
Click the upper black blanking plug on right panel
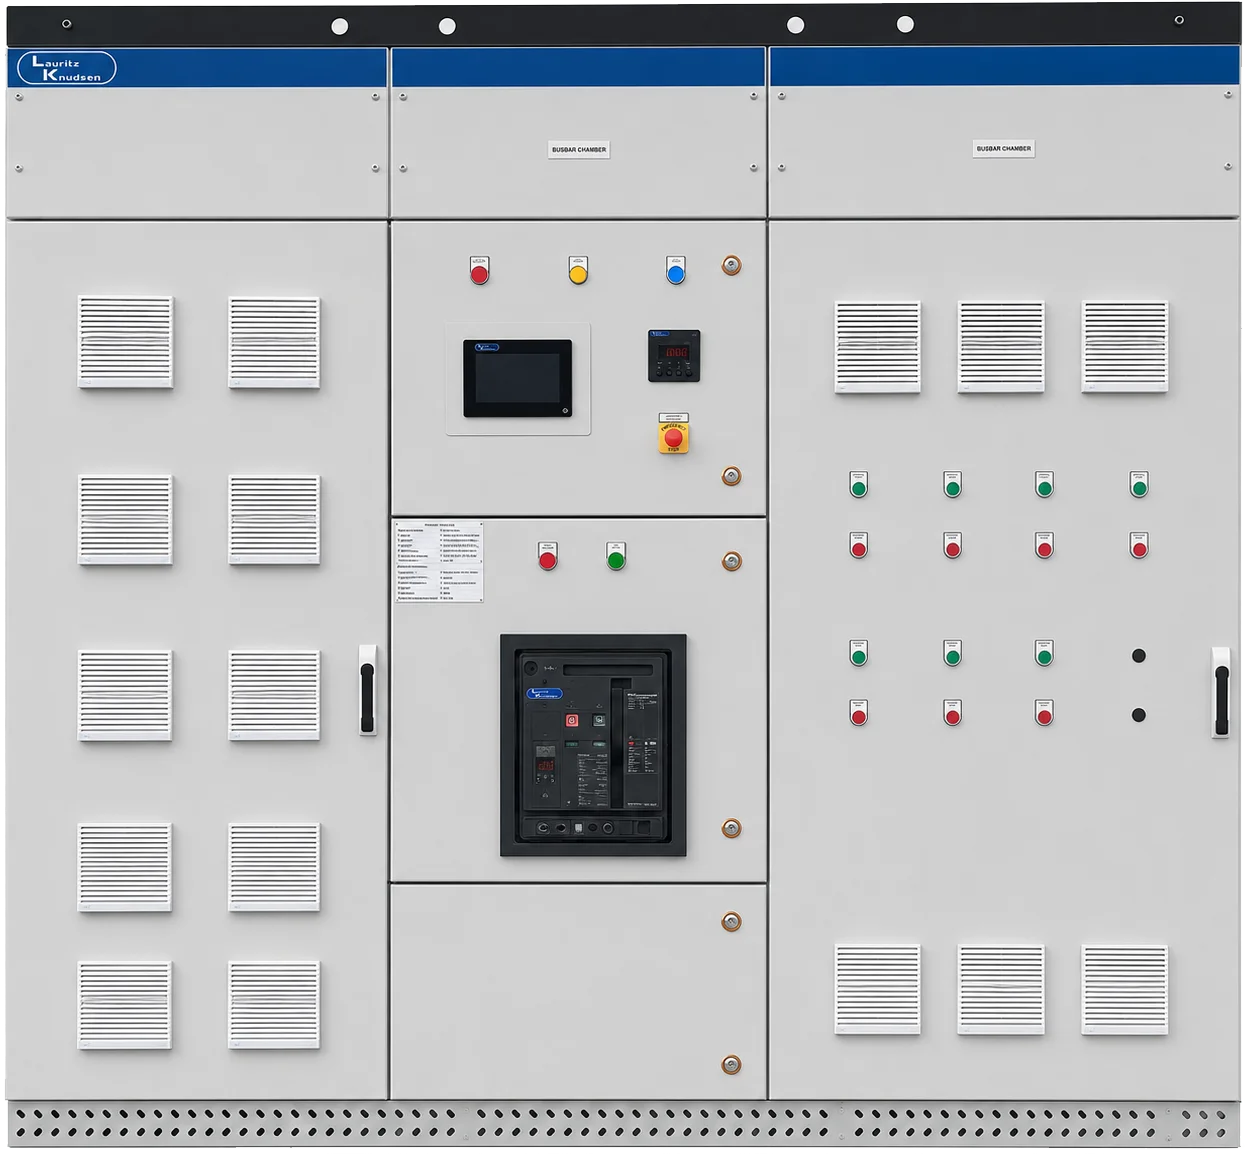[1139, 656]
